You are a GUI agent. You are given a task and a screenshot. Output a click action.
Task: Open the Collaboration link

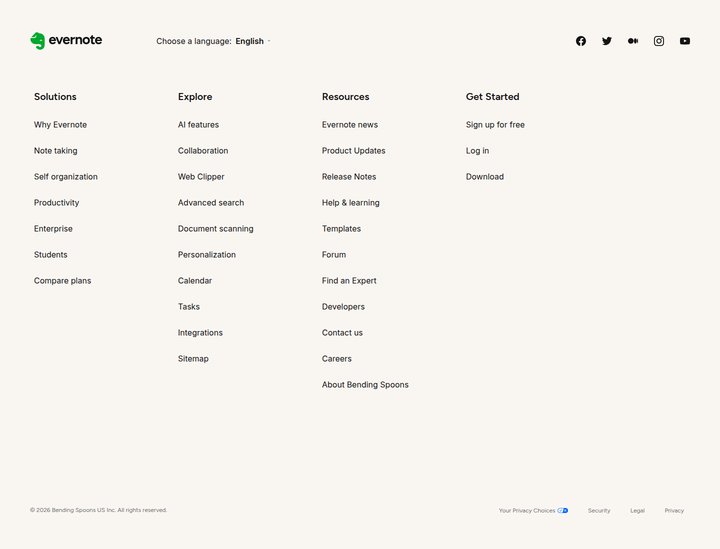pyautogui.click(x=203, y=151)
